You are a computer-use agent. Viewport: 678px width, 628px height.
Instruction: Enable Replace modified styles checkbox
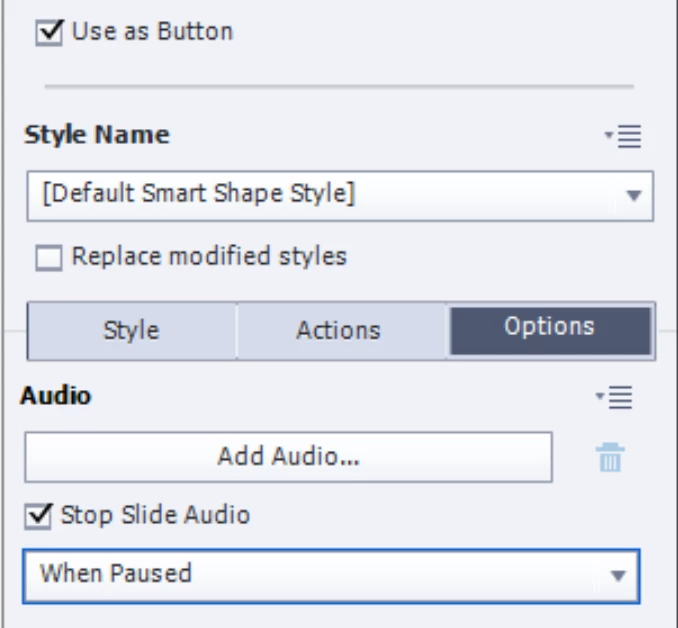point(49,258)
